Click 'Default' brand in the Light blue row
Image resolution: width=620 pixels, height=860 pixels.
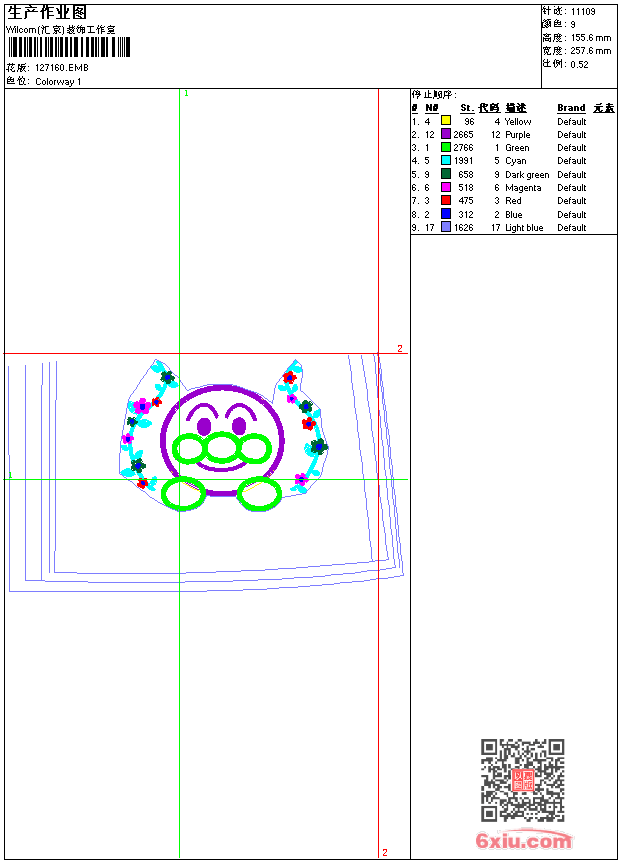[x=572, y=228]
